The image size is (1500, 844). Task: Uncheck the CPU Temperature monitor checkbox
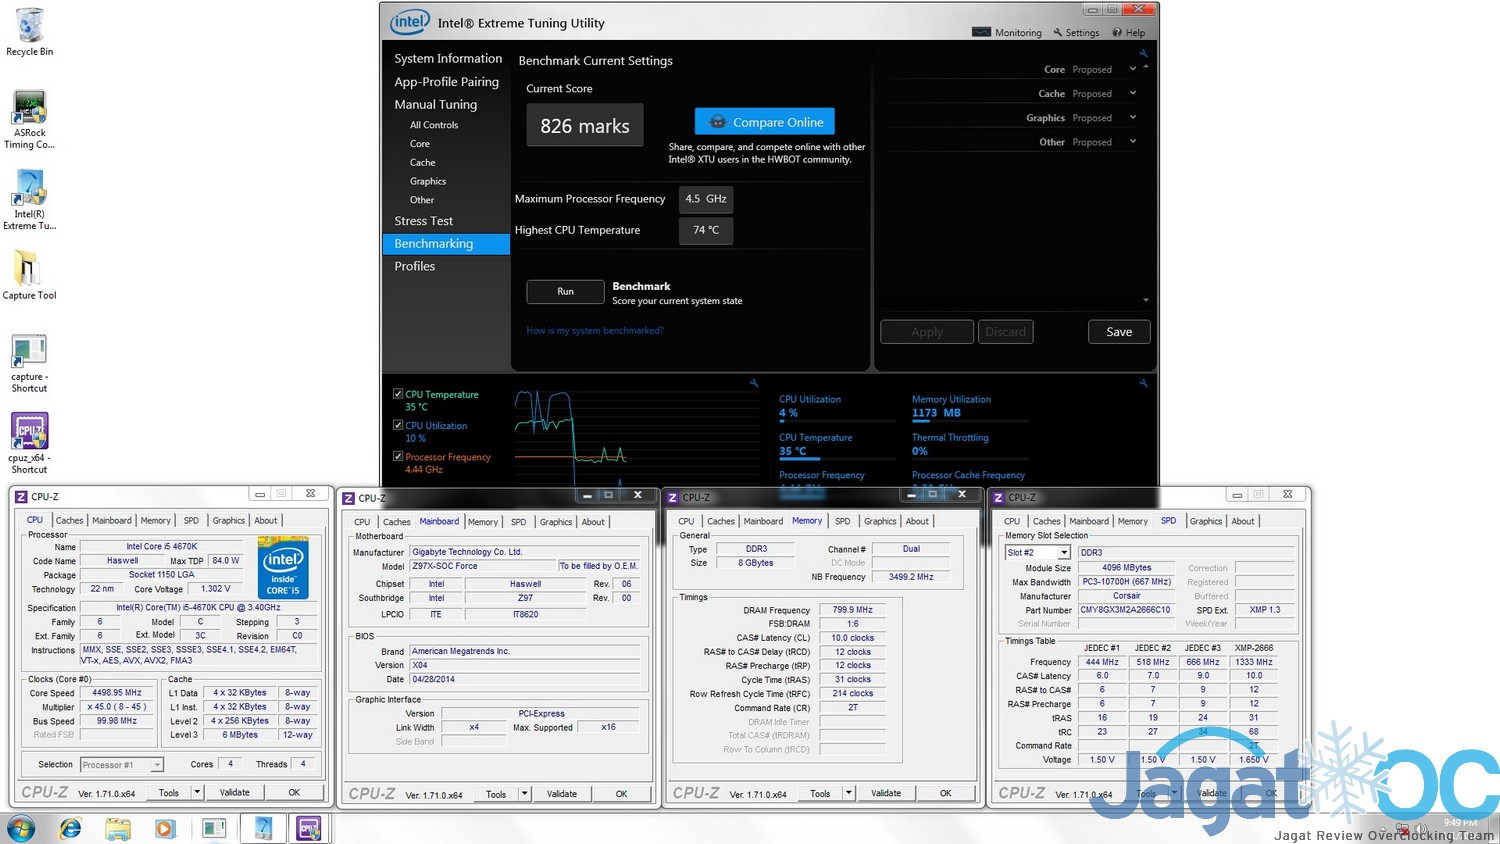(x=398, y=394)
